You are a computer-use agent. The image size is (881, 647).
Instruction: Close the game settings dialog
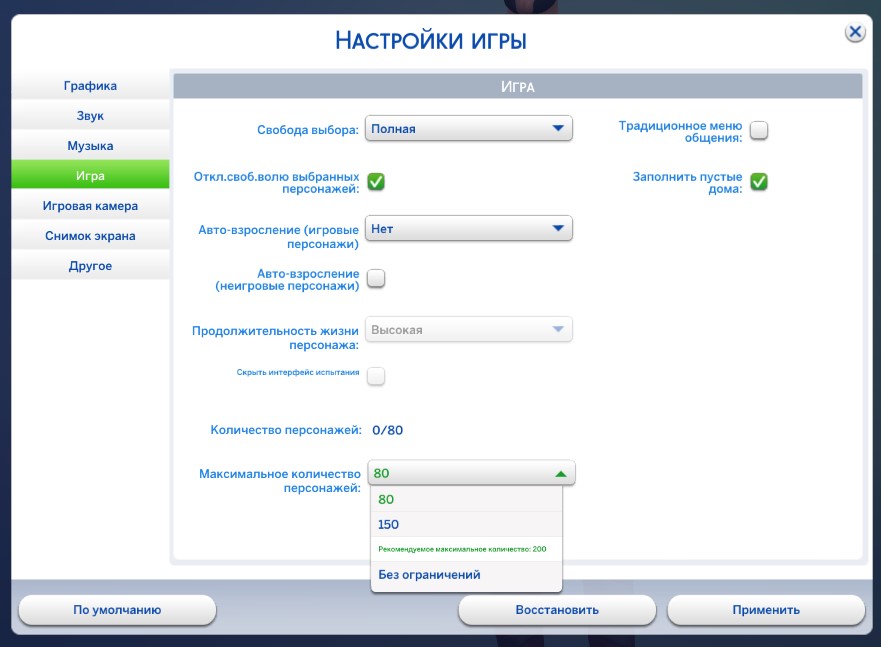click(x=855, y=32)
